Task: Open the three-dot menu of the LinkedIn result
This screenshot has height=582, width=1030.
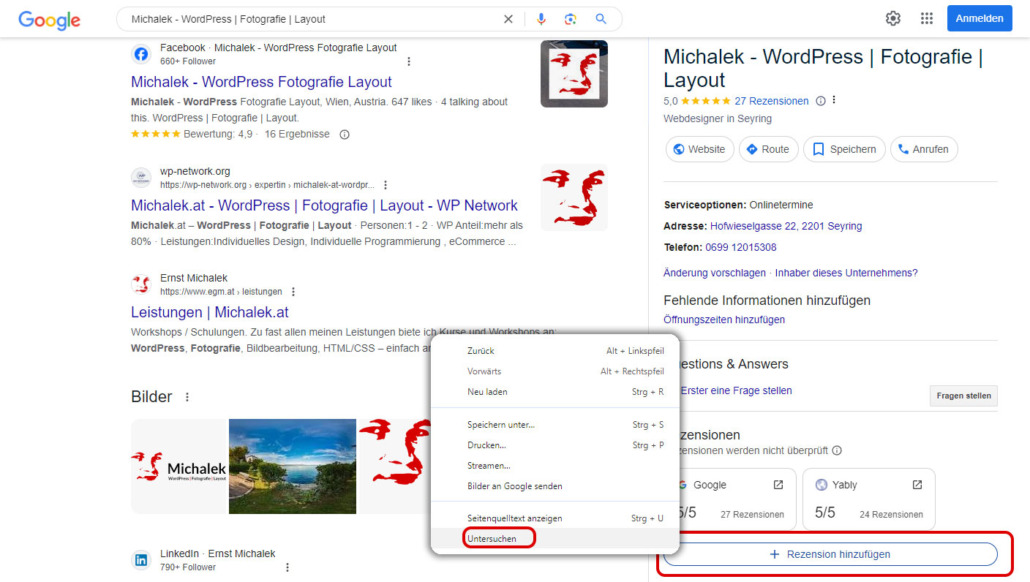Action: click(x=287, y=567)
